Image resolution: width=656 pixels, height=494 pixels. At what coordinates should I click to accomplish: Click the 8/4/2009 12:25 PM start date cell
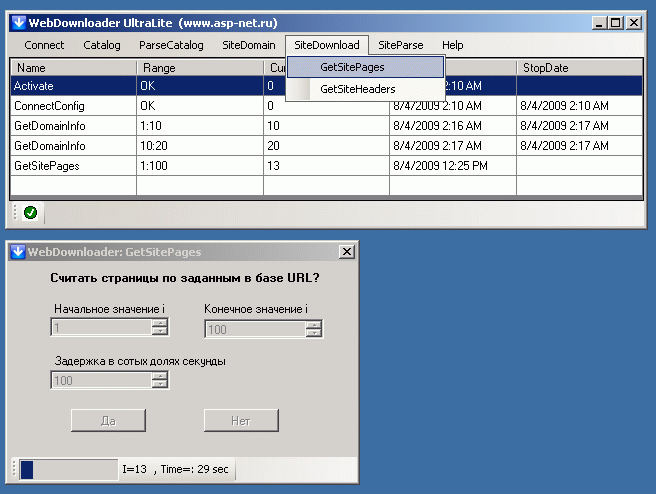click(x=453, y=166)
